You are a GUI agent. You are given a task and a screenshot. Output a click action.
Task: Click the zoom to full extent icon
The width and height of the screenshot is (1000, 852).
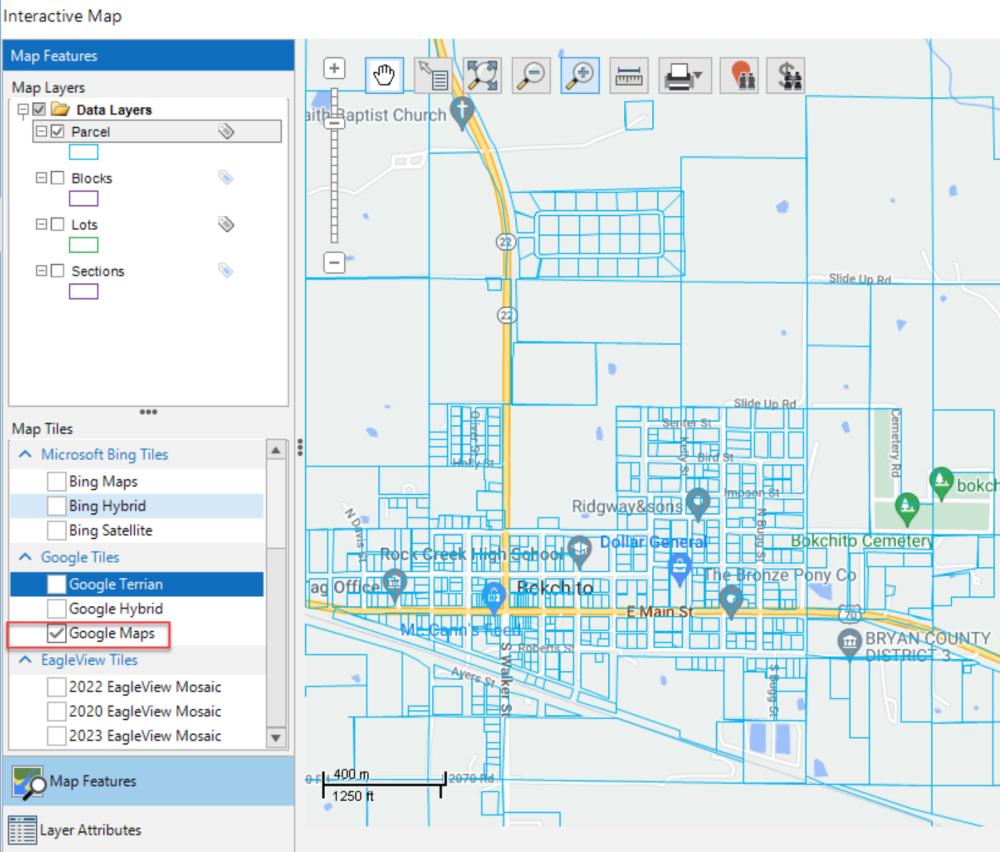[x=482, y=76]
